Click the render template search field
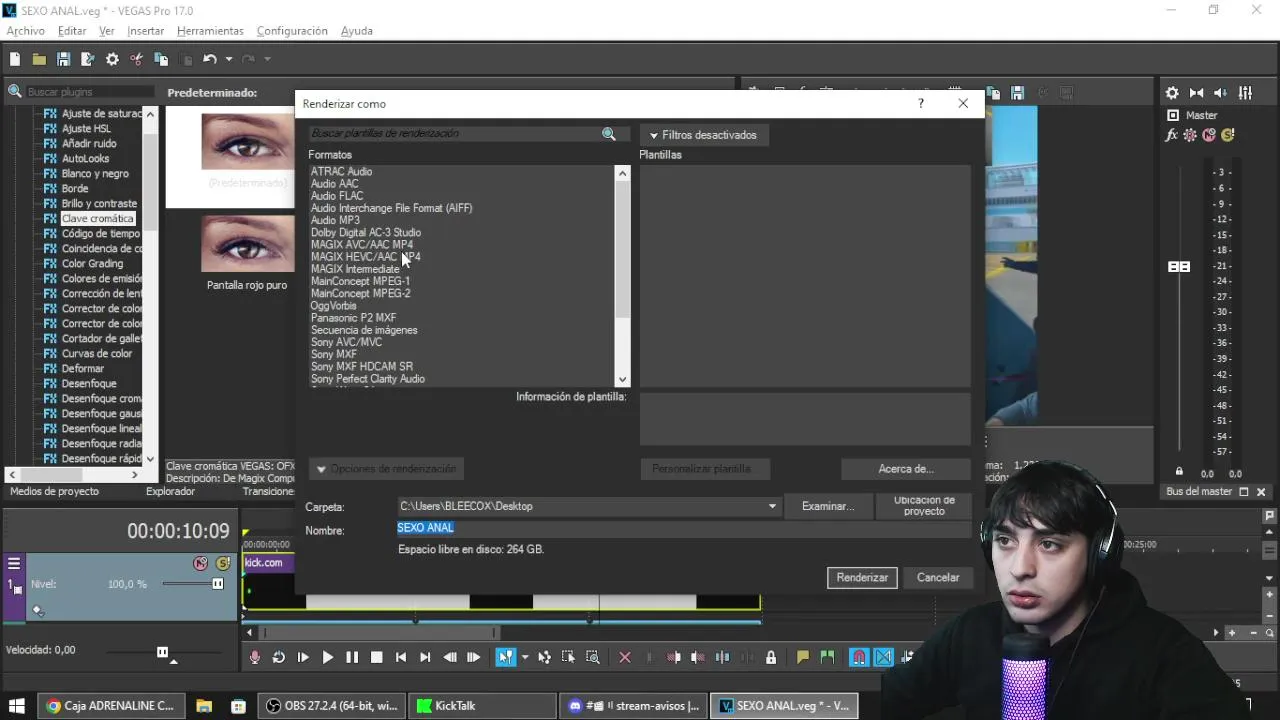The height and width of the screenshot is (720, 1280). coord(455,134)
